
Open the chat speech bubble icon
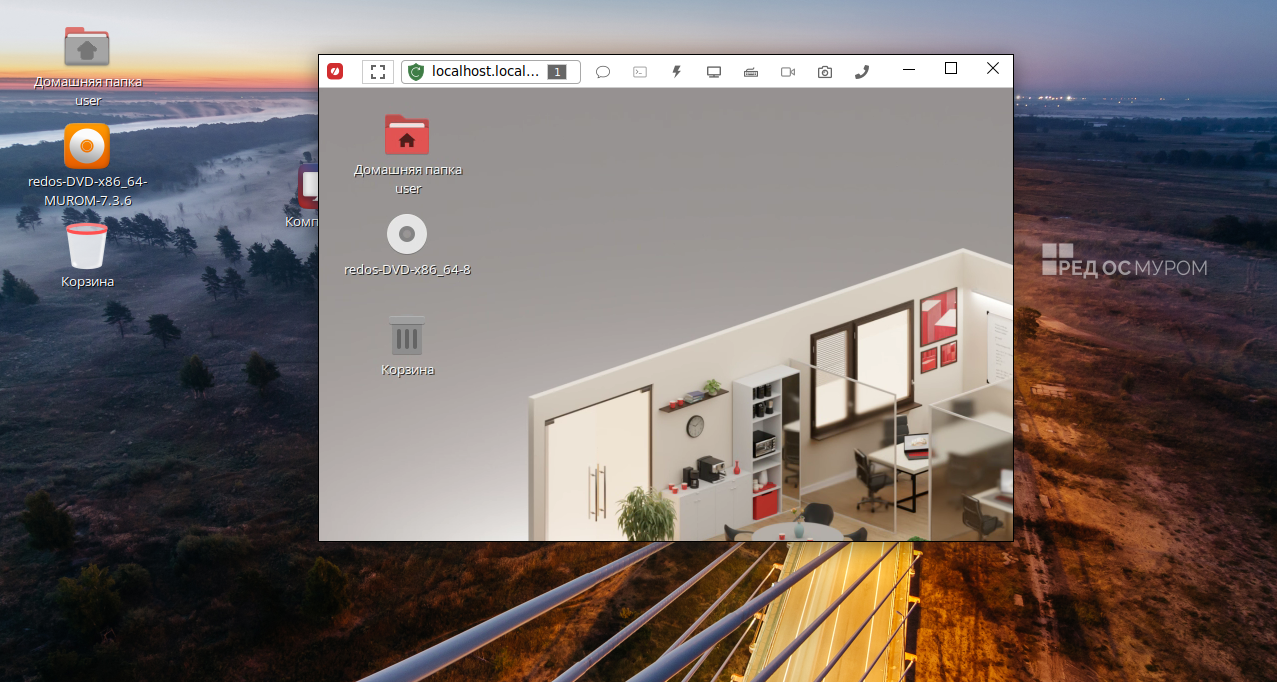coord(603,72)
